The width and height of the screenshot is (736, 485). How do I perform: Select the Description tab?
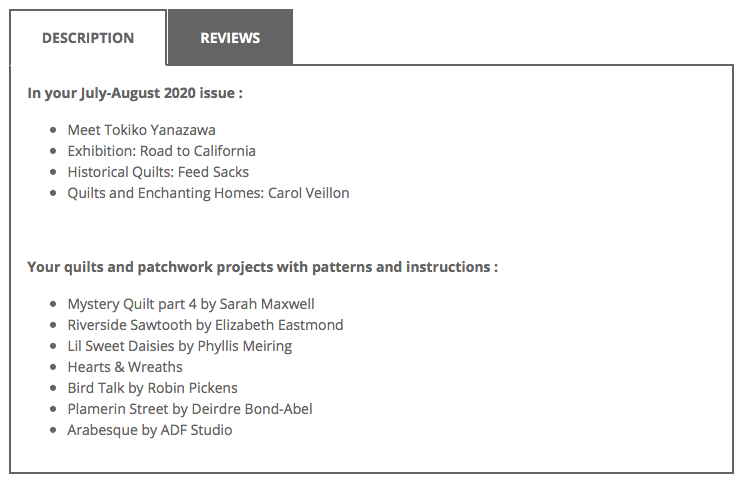(x=88, y=38)
